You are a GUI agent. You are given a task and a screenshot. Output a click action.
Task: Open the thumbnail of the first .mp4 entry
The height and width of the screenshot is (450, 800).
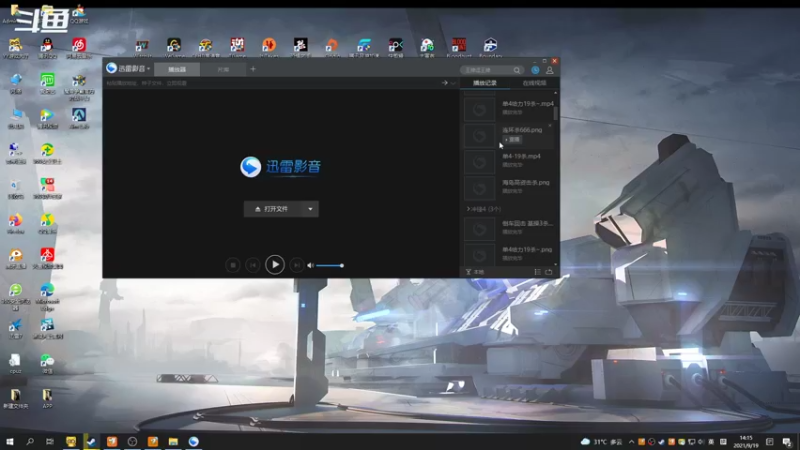[x=479, y=109]
